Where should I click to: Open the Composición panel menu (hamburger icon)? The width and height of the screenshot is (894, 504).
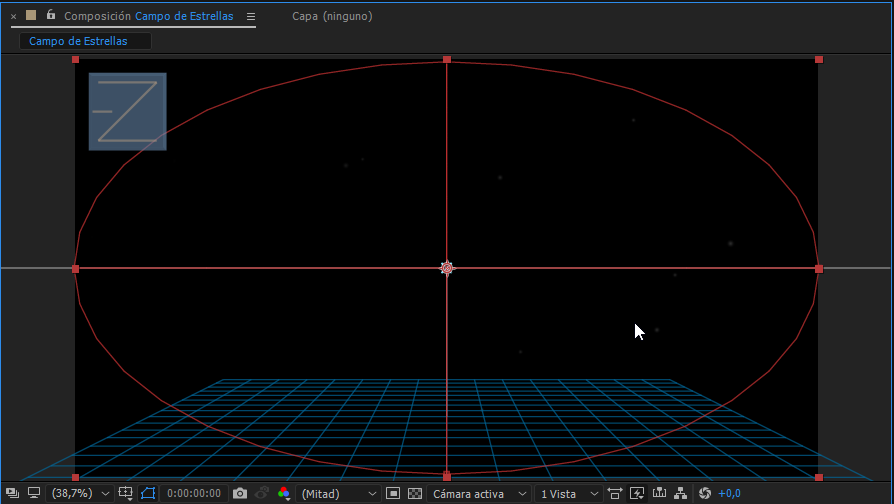251,17
